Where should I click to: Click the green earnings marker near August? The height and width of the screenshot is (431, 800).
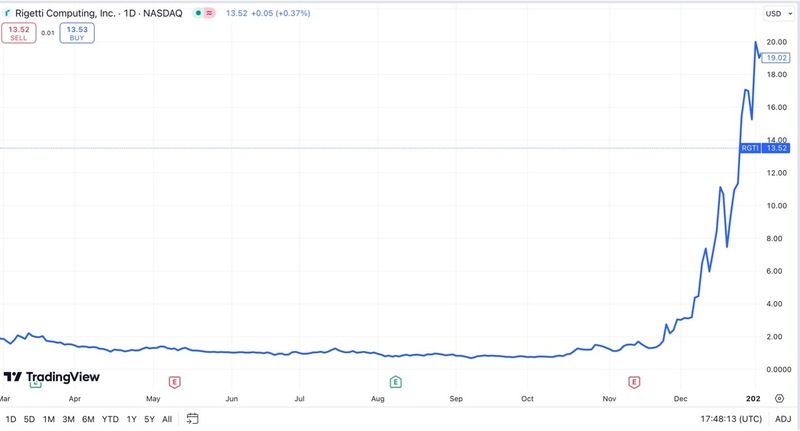(x=395, y=382)
